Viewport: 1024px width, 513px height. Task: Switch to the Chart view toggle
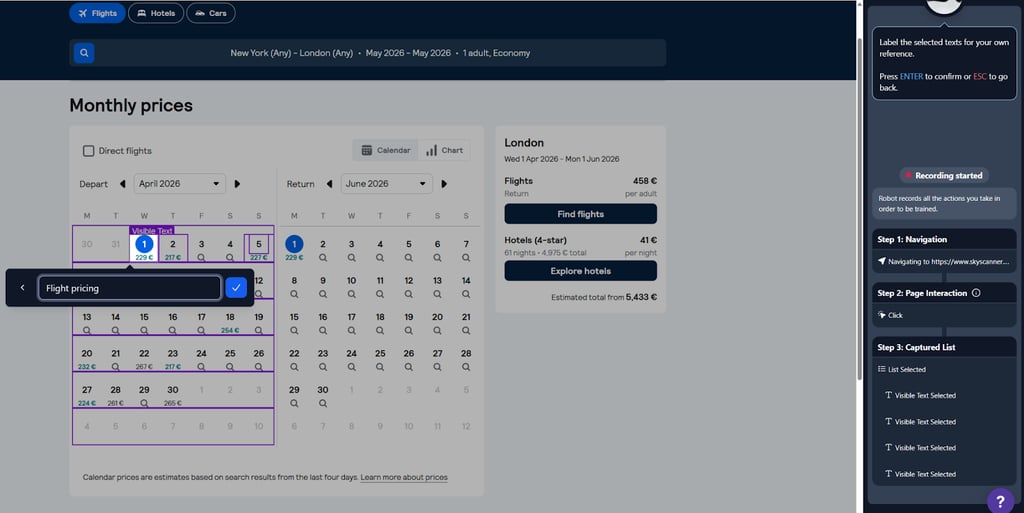[x=445, y=150]
